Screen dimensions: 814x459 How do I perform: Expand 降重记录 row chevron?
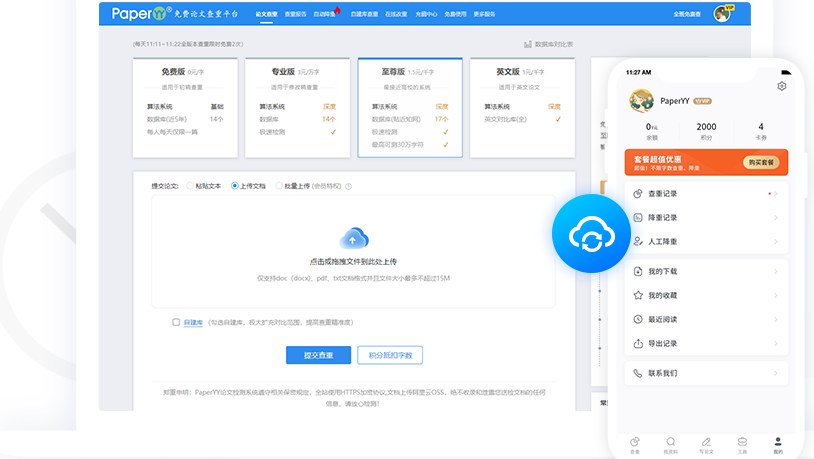776,218
